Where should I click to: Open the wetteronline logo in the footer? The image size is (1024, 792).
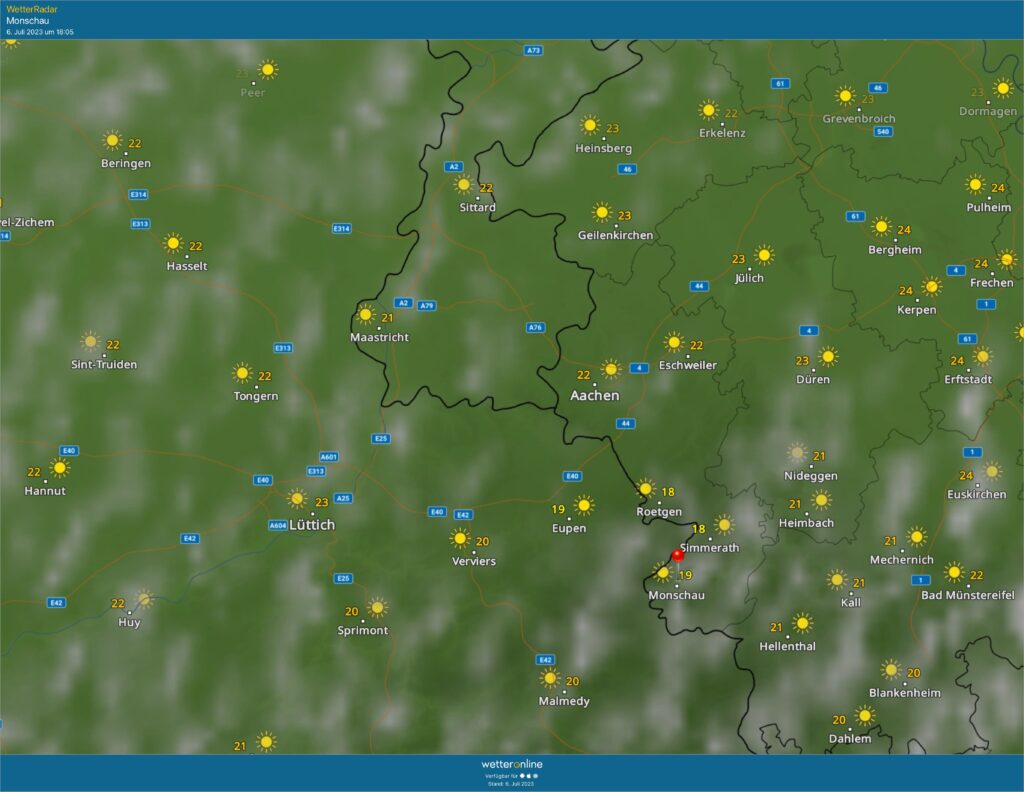(512, 765)
